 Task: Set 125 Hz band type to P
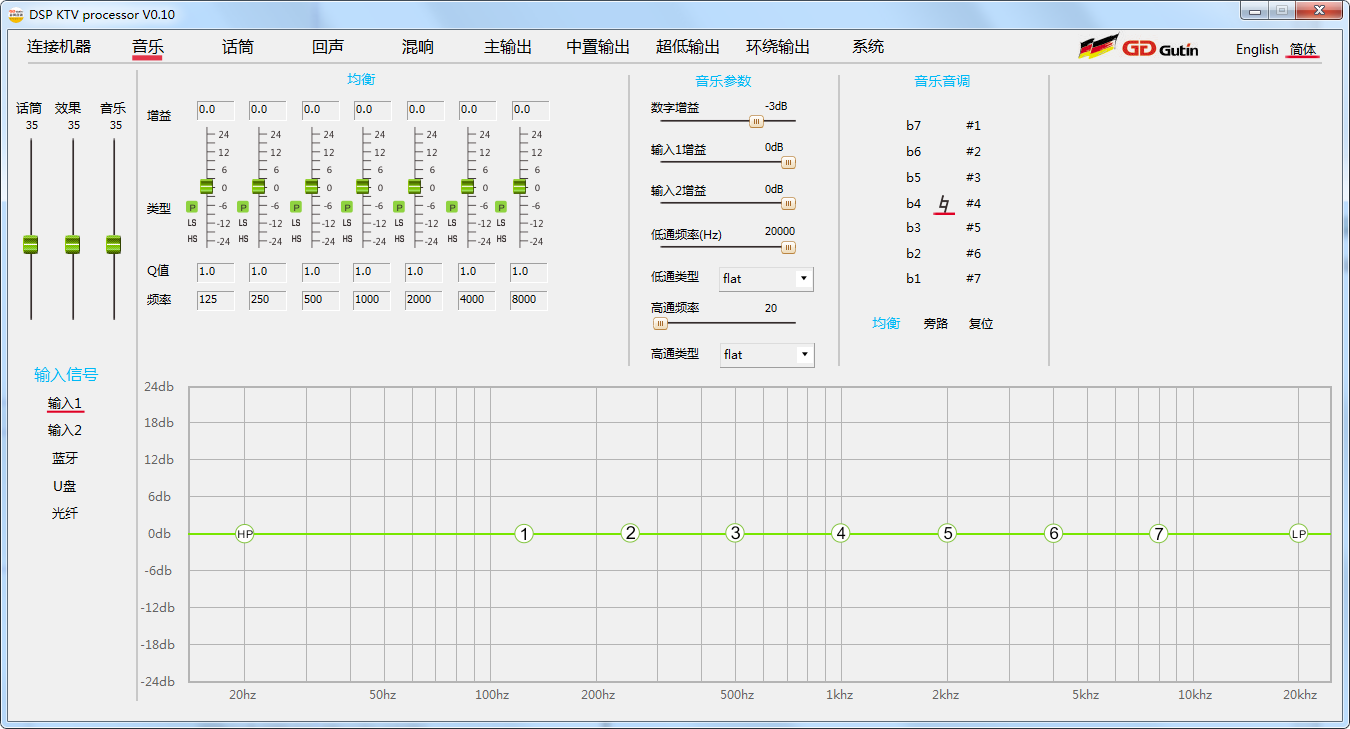click(192, 207)
